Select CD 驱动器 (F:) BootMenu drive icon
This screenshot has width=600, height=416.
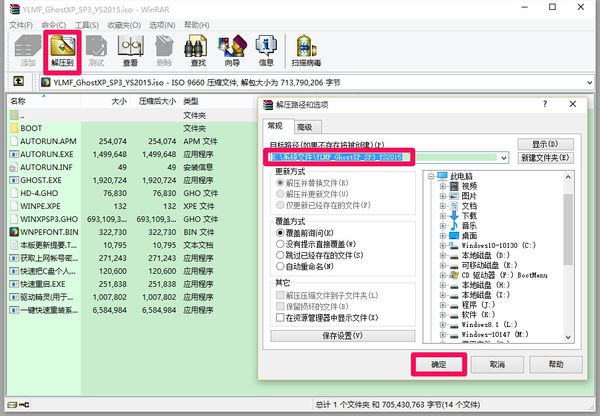pos(454,275)
